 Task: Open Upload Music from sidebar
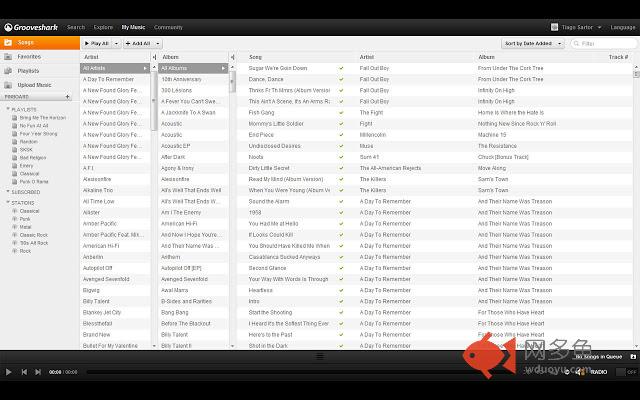click(x=34, y=86)
